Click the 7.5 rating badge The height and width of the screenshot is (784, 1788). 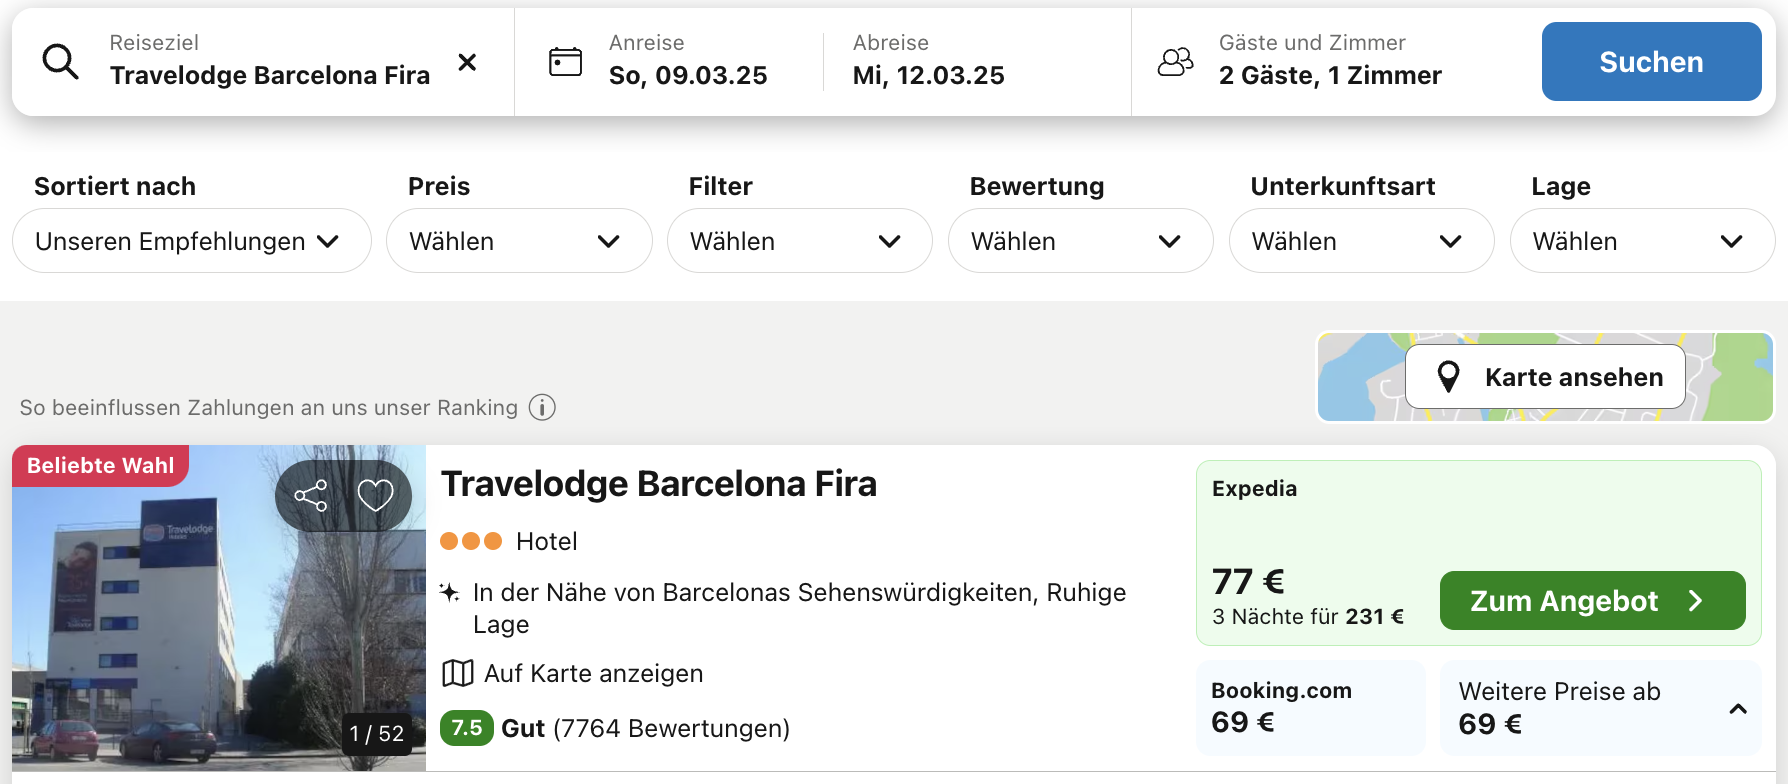tap(467, 728)
